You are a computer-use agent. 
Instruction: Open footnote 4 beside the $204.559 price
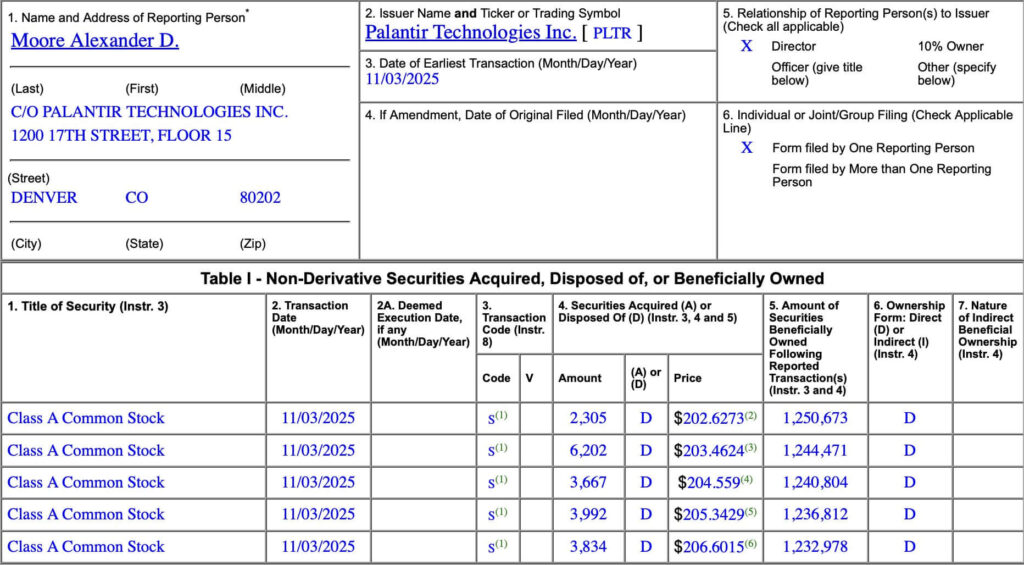pyautogui.click(x=746, y=479)
